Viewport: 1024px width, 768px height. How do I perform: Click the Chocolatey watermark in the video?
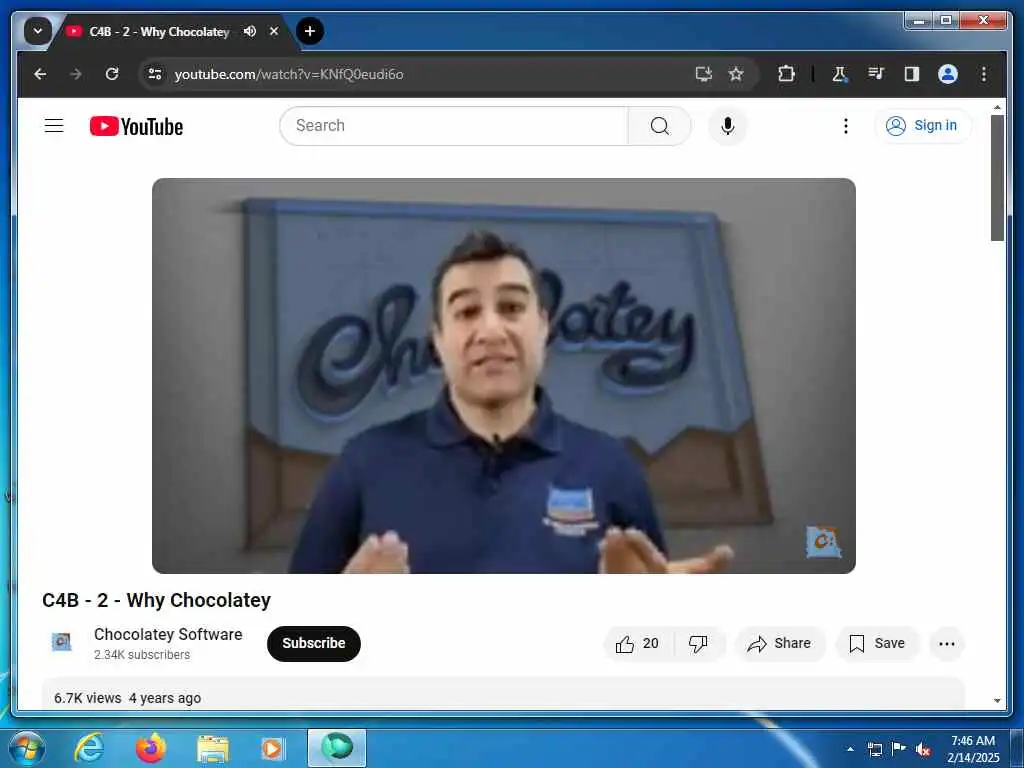(823, 541)
